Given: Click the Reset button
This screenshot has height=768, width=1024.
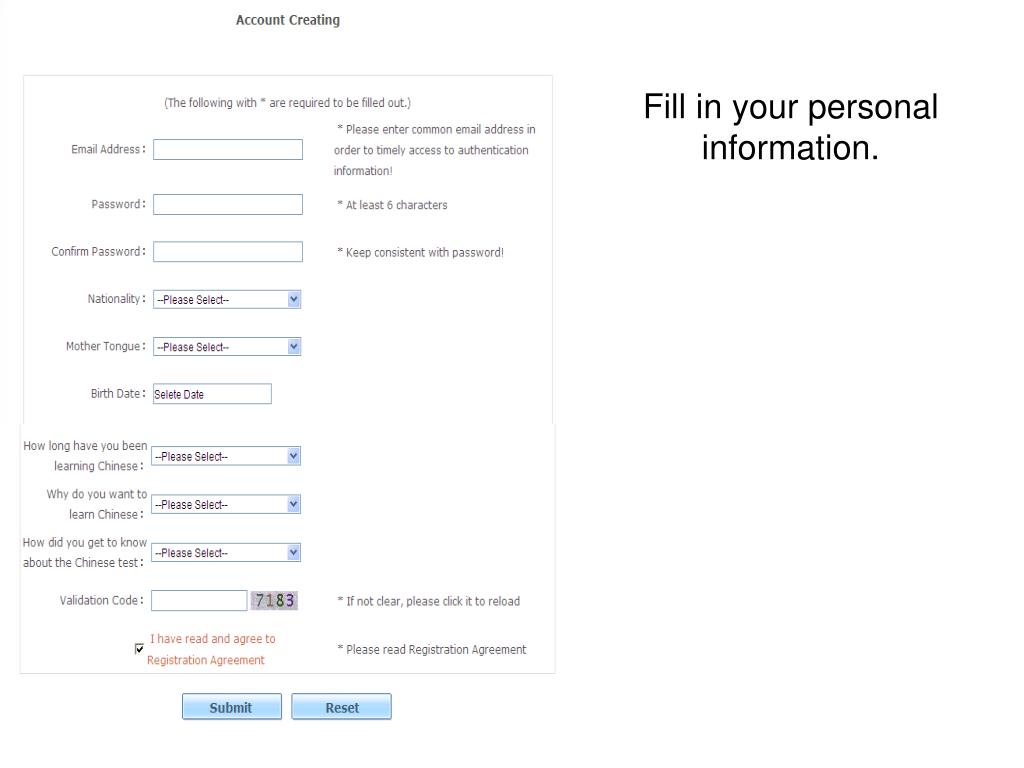Looking at the screenshot, I should coord(342,707).
